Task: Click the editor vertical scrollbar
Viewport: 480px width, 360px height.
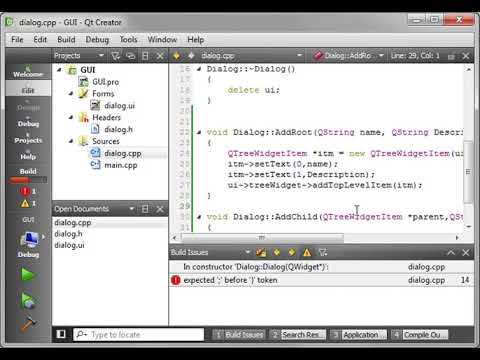Action: pos(468,172)
